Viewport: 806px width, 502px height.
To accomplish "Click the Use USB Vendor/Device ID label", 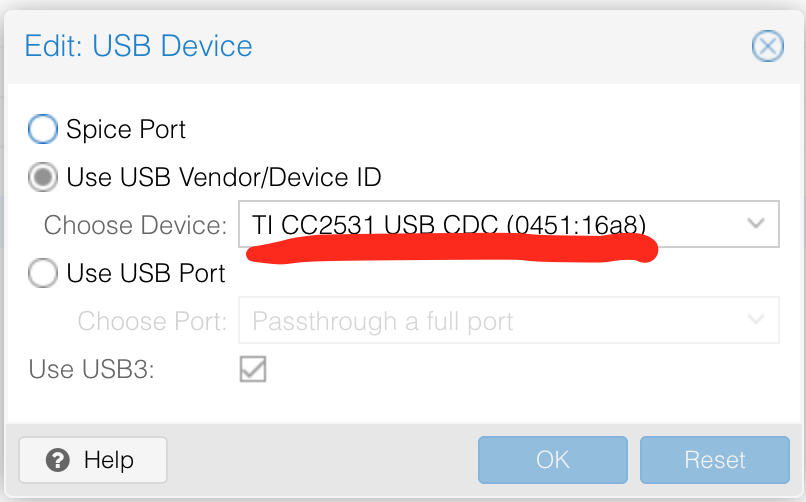I will [x=224, y=178].
